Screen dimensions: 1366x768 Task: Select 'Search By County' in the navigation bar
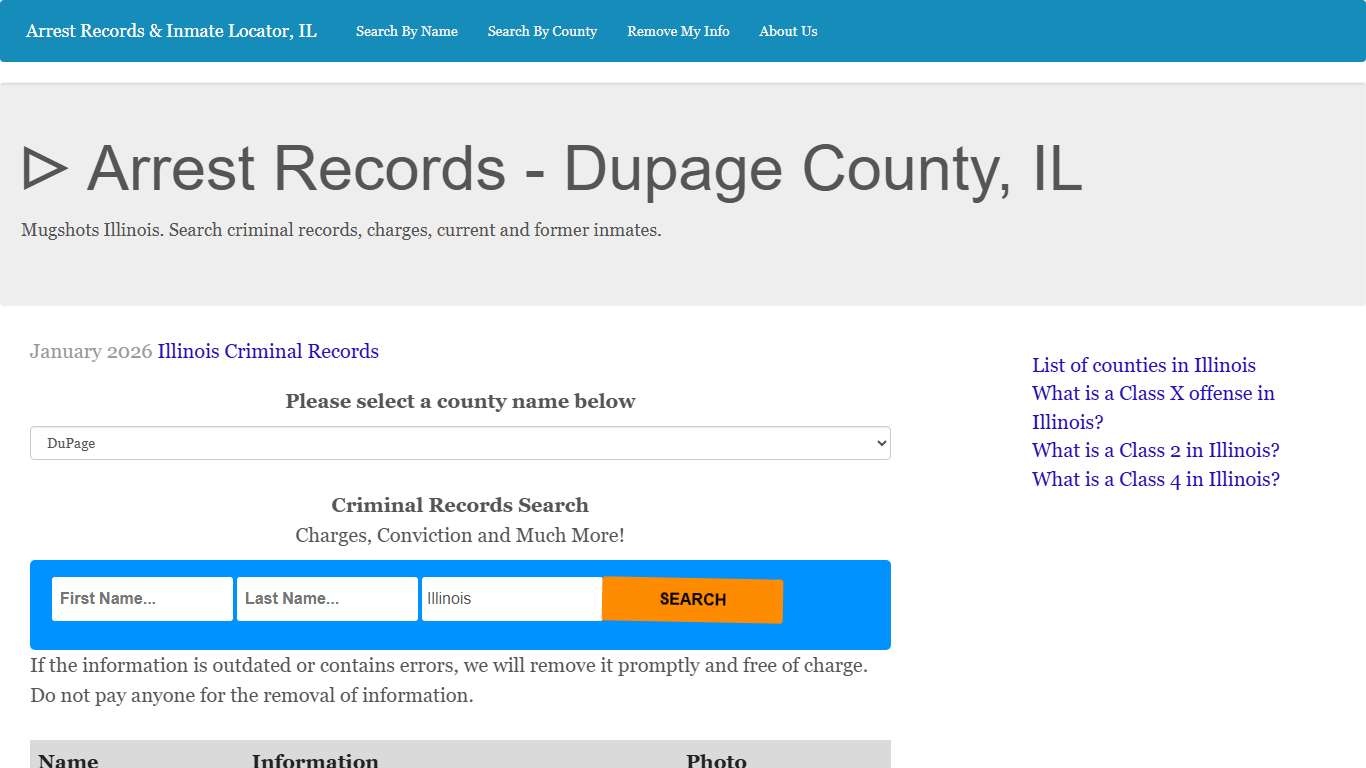pyautogui.click(x=542, y=31)
